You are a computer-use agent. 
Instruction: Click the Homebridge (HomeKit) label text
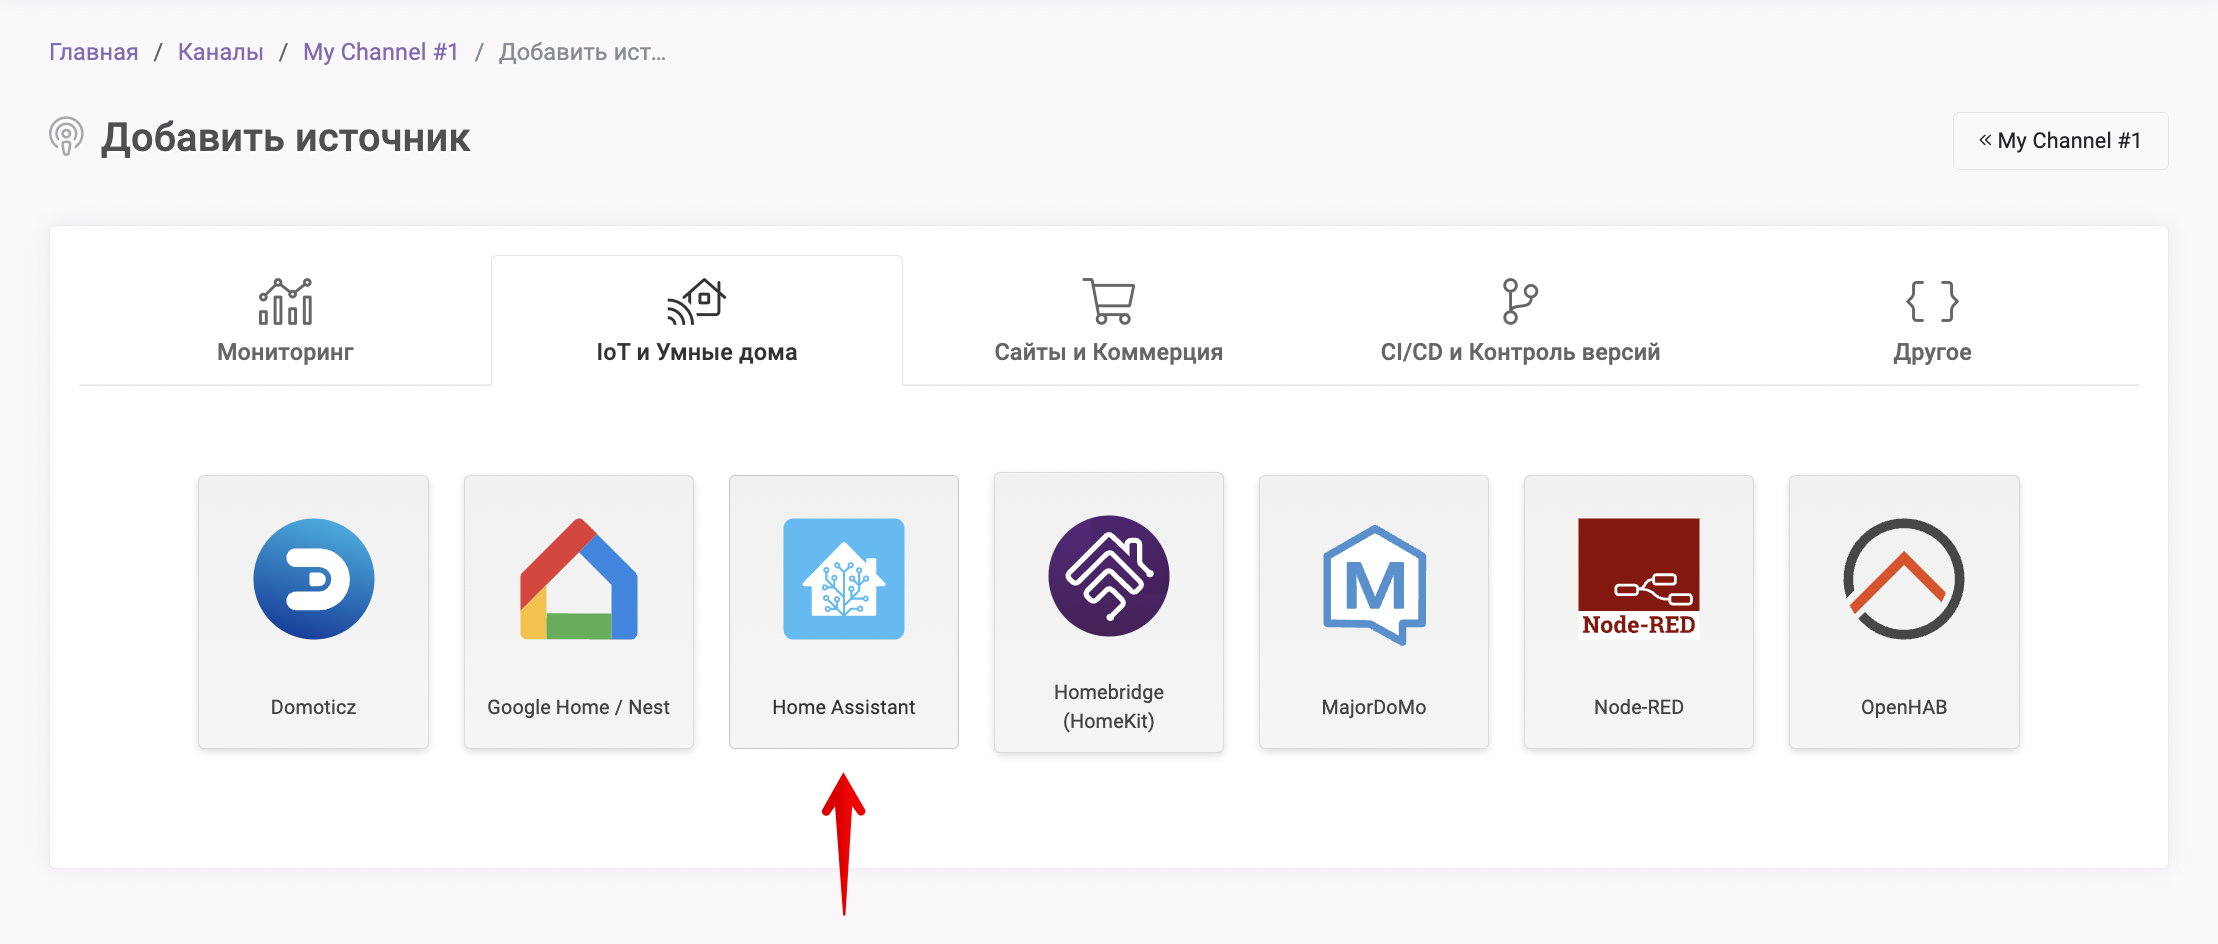click(1109, 706)
